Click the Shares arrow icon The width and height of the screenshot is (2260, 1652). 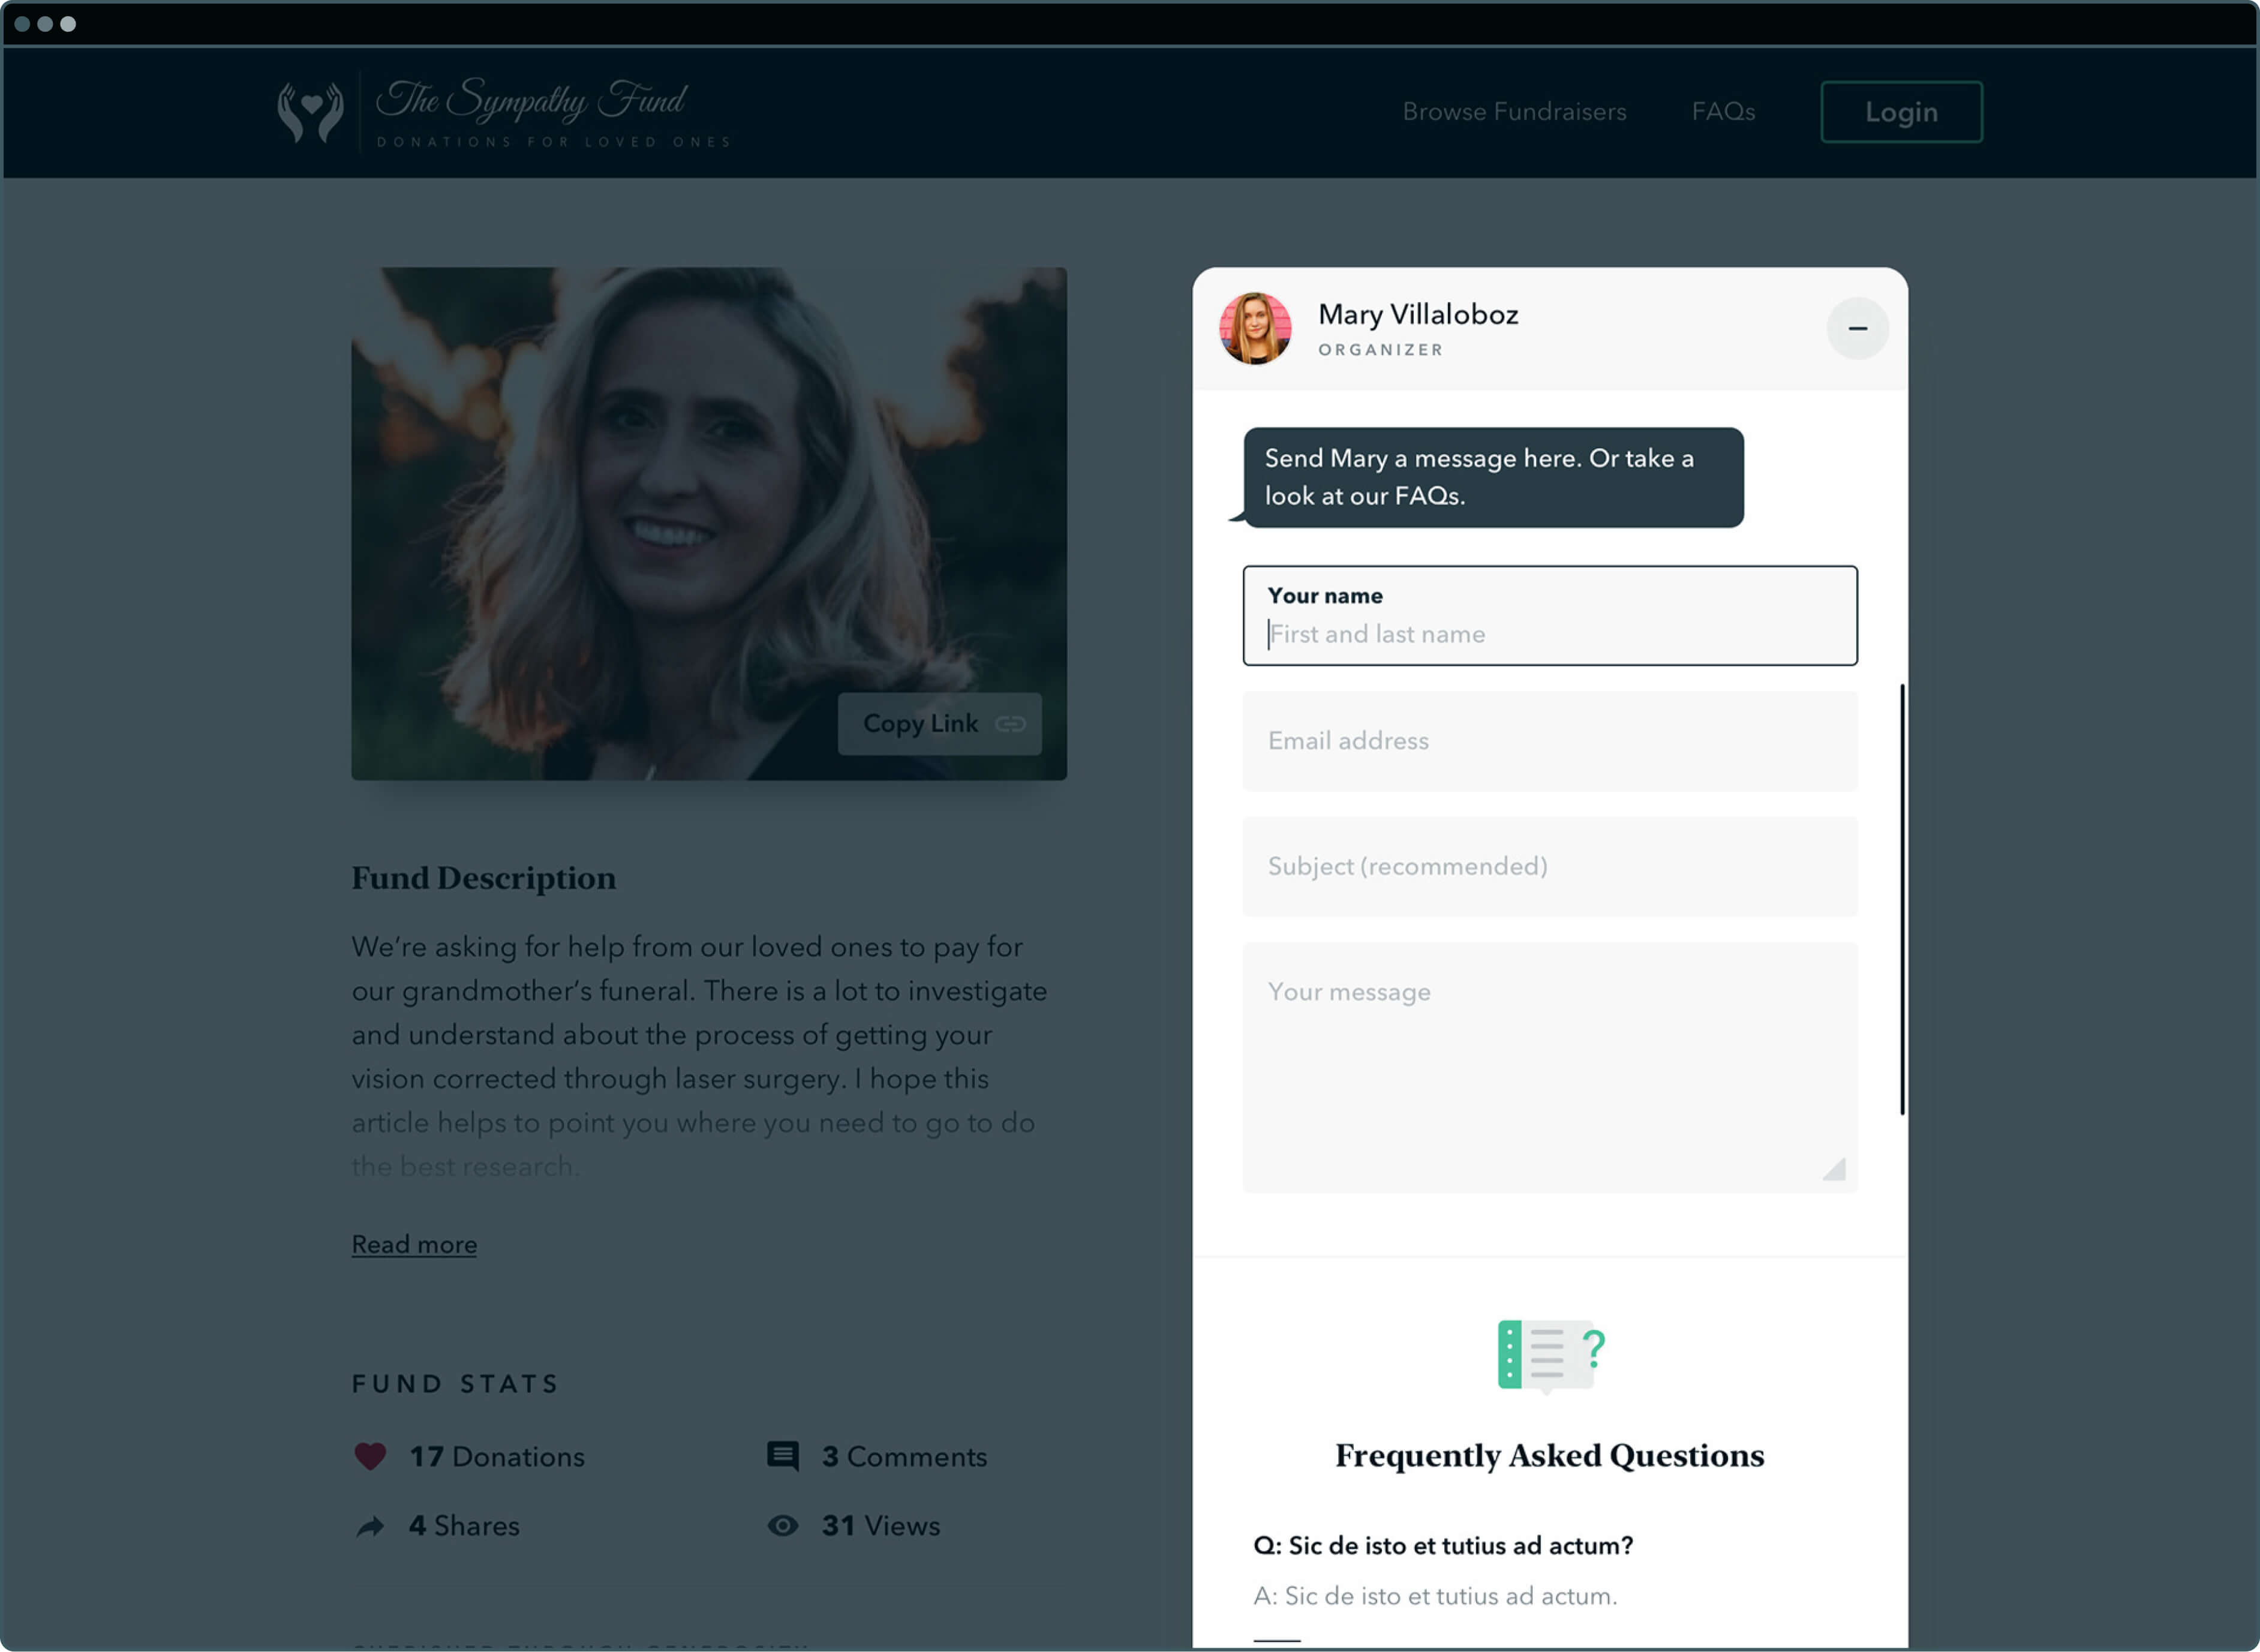[370, 1526]
